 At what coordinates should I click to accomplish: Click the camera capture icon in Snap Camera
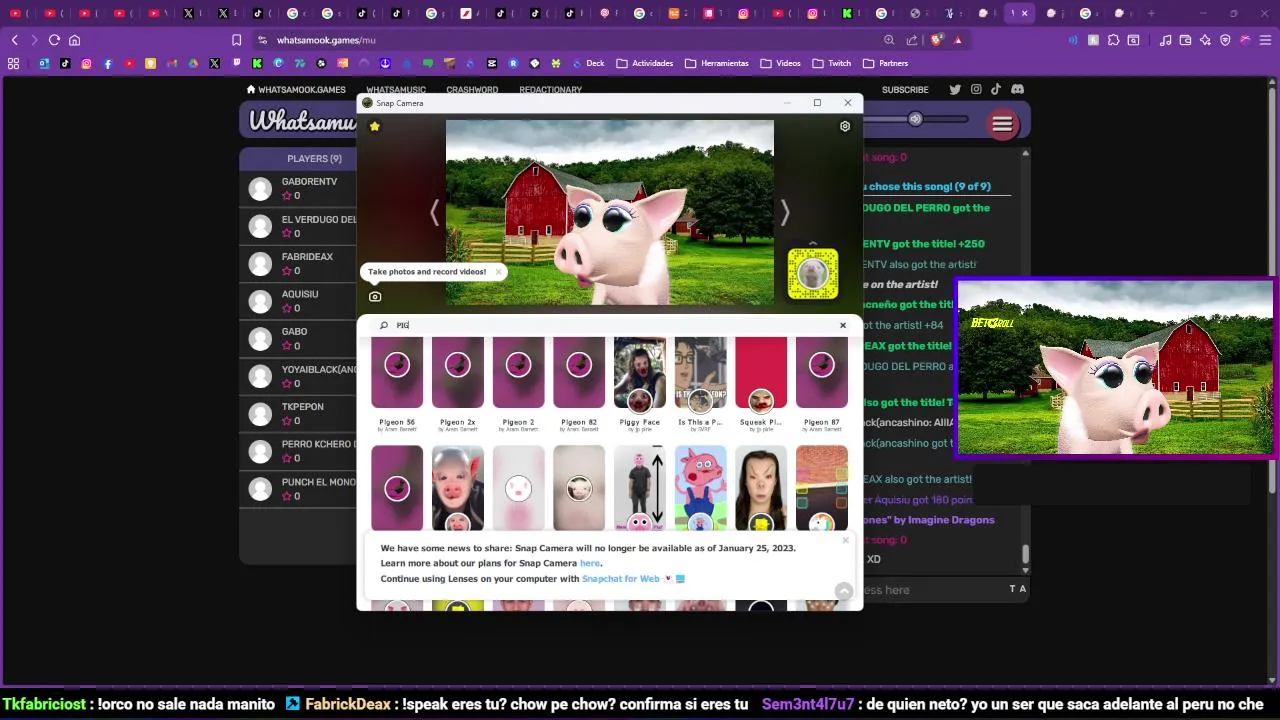[x=375, y=296]
